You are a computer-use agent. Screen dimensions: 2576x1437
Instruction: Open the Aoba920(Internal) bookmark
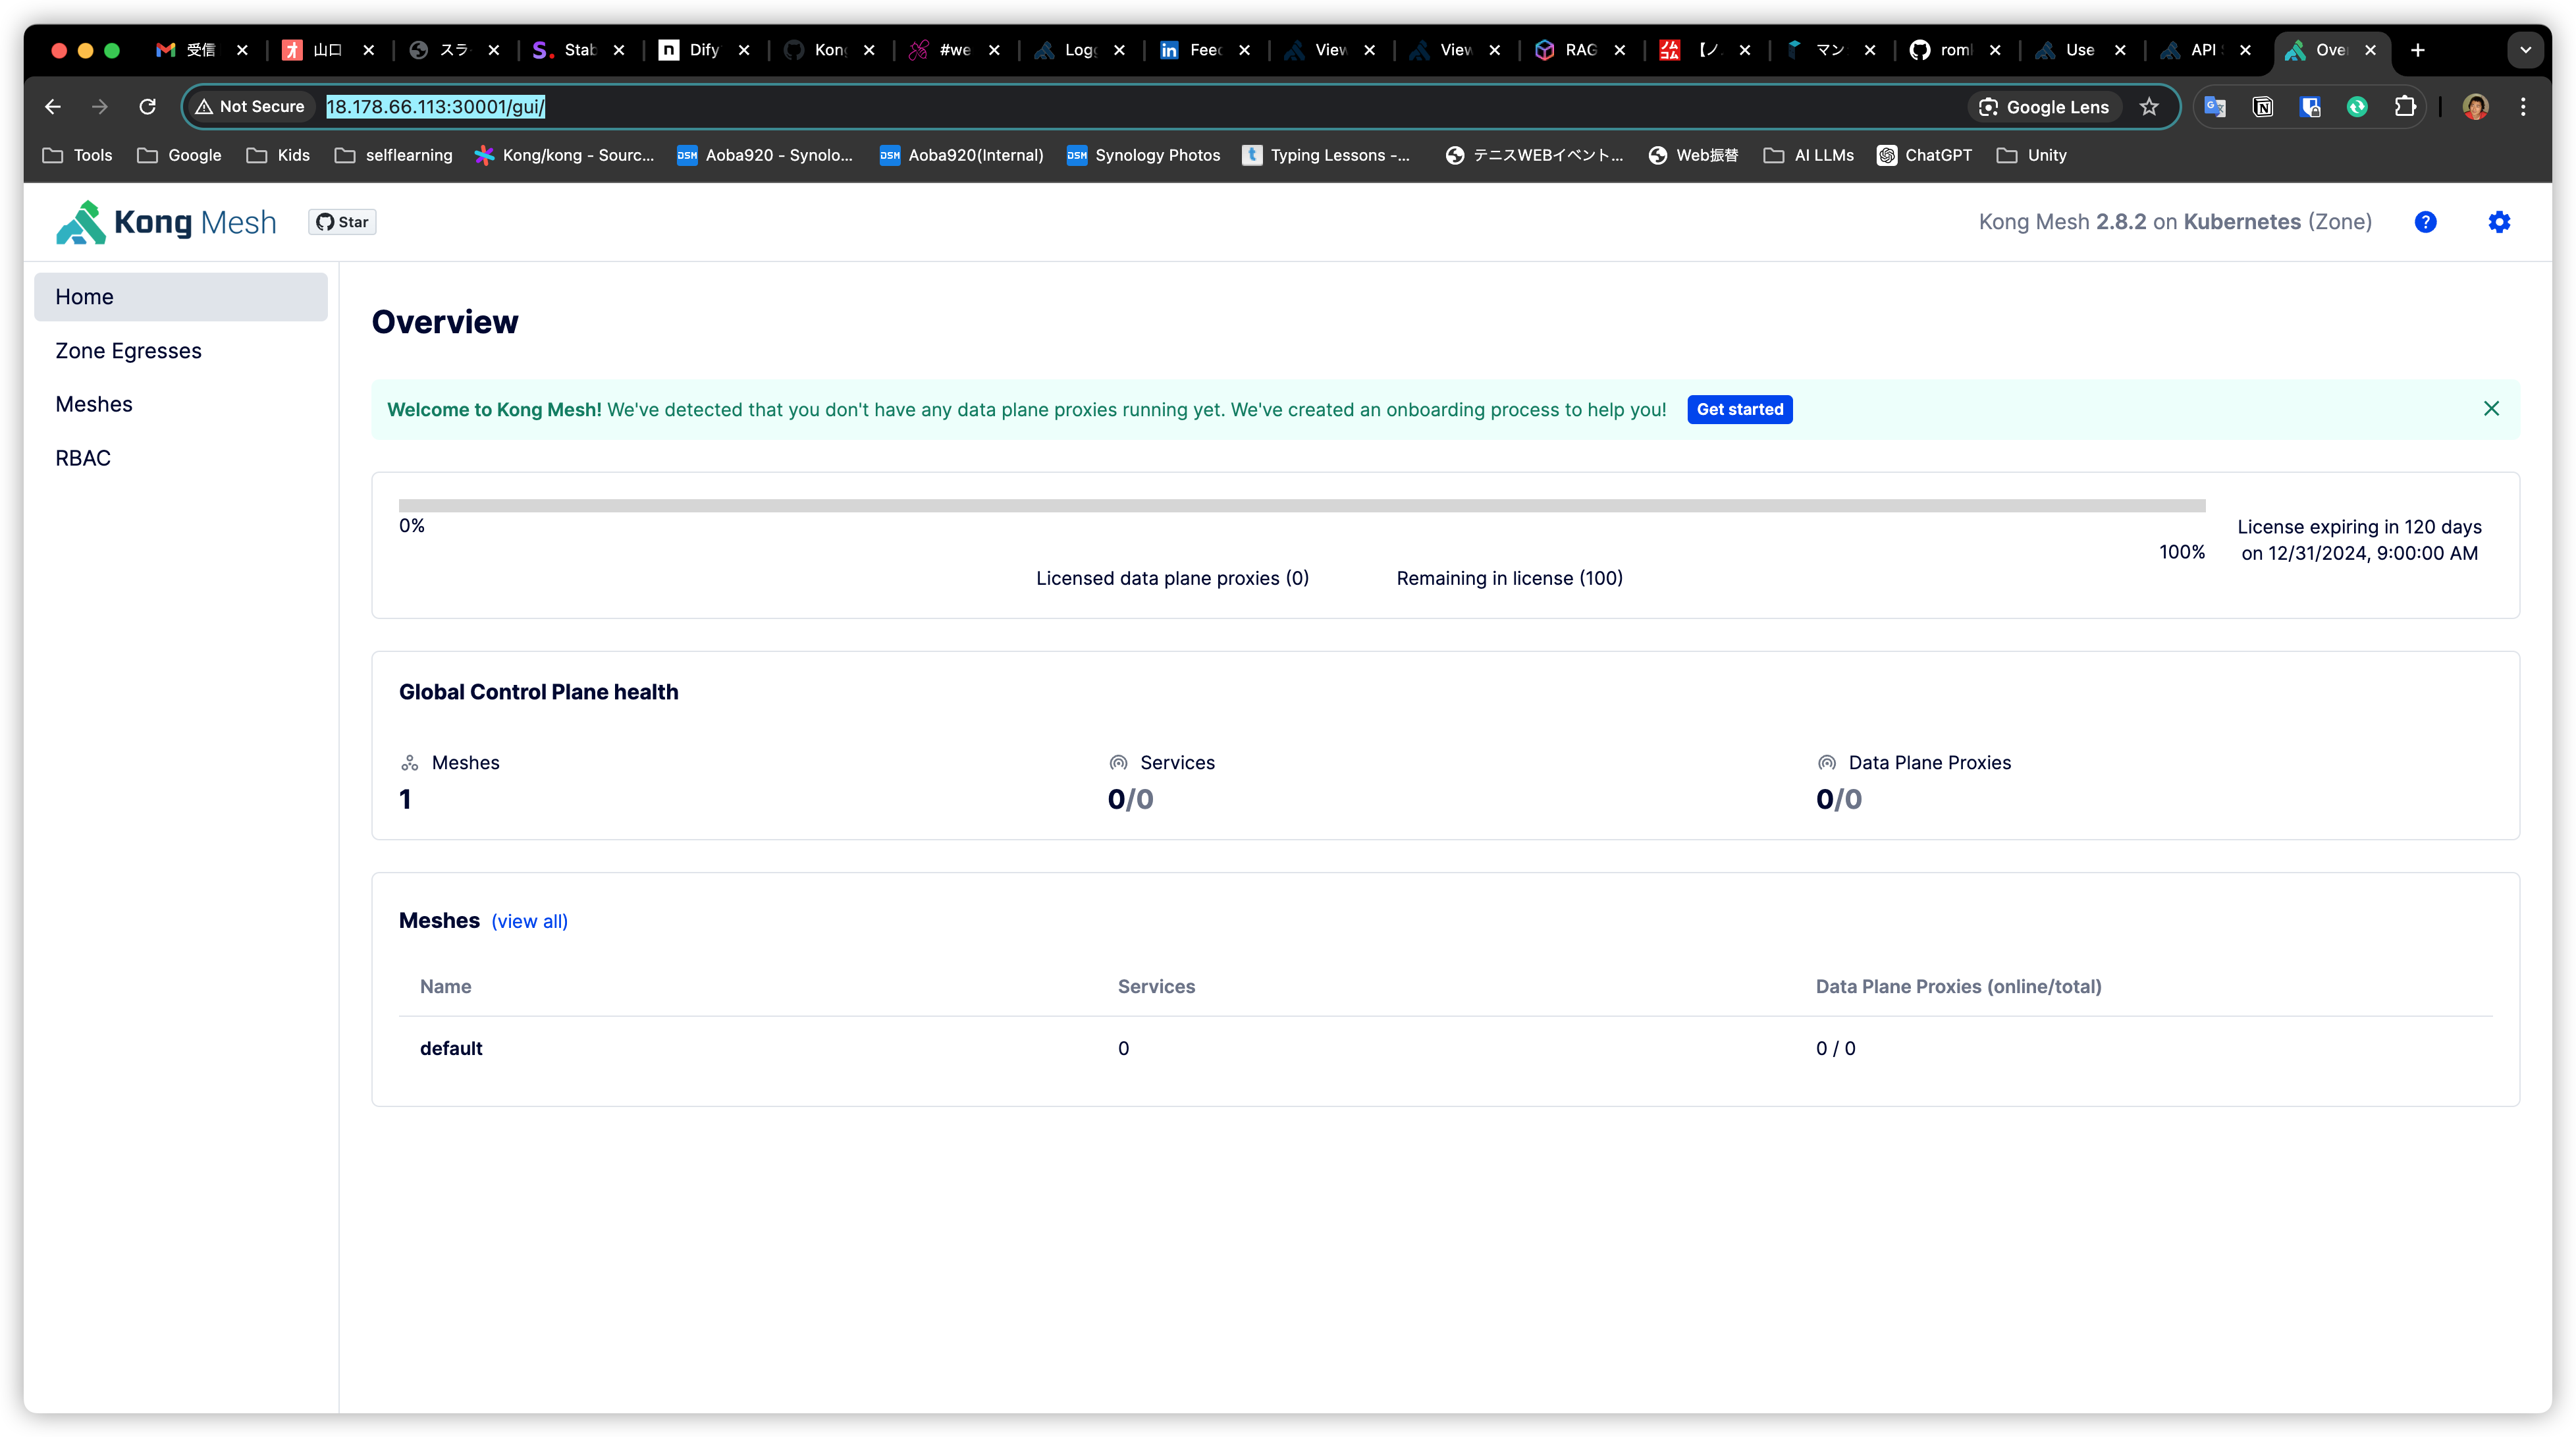[x=961, y=155]
